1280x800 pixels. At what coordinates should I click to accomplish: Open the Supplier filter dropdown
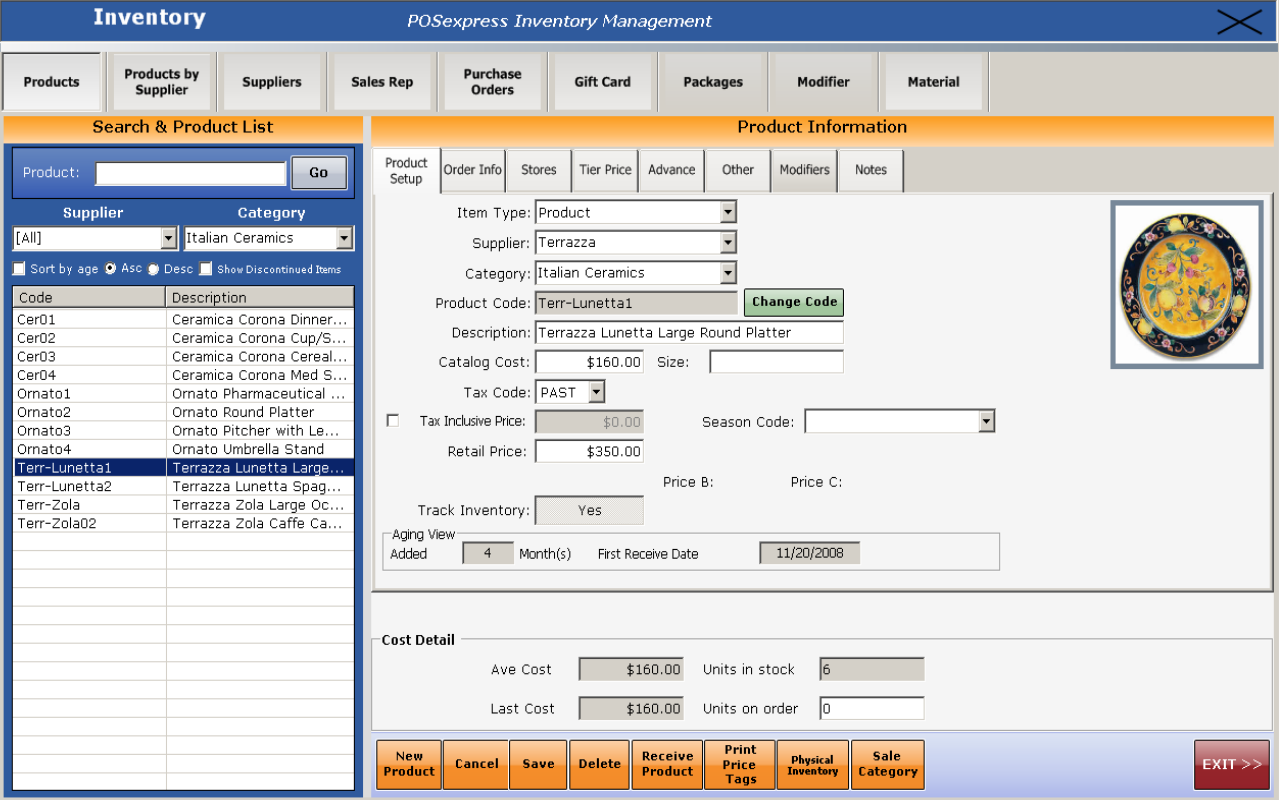(x=170, y=238)
